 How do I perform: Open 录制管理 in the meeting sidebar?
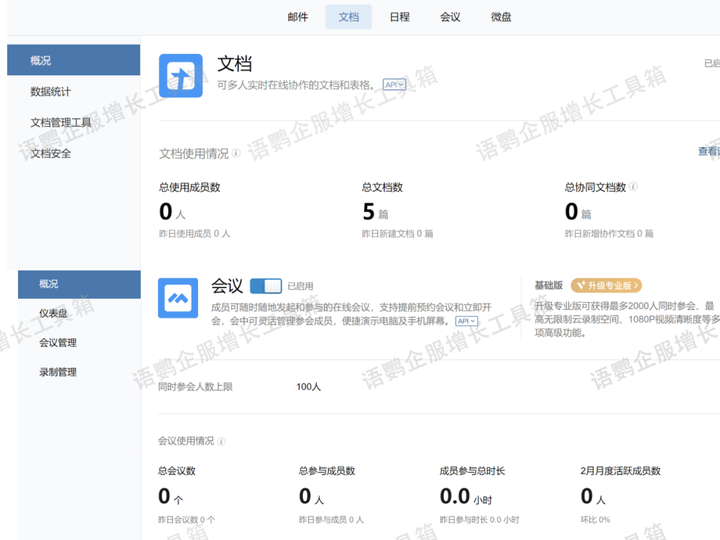[58, 372]
